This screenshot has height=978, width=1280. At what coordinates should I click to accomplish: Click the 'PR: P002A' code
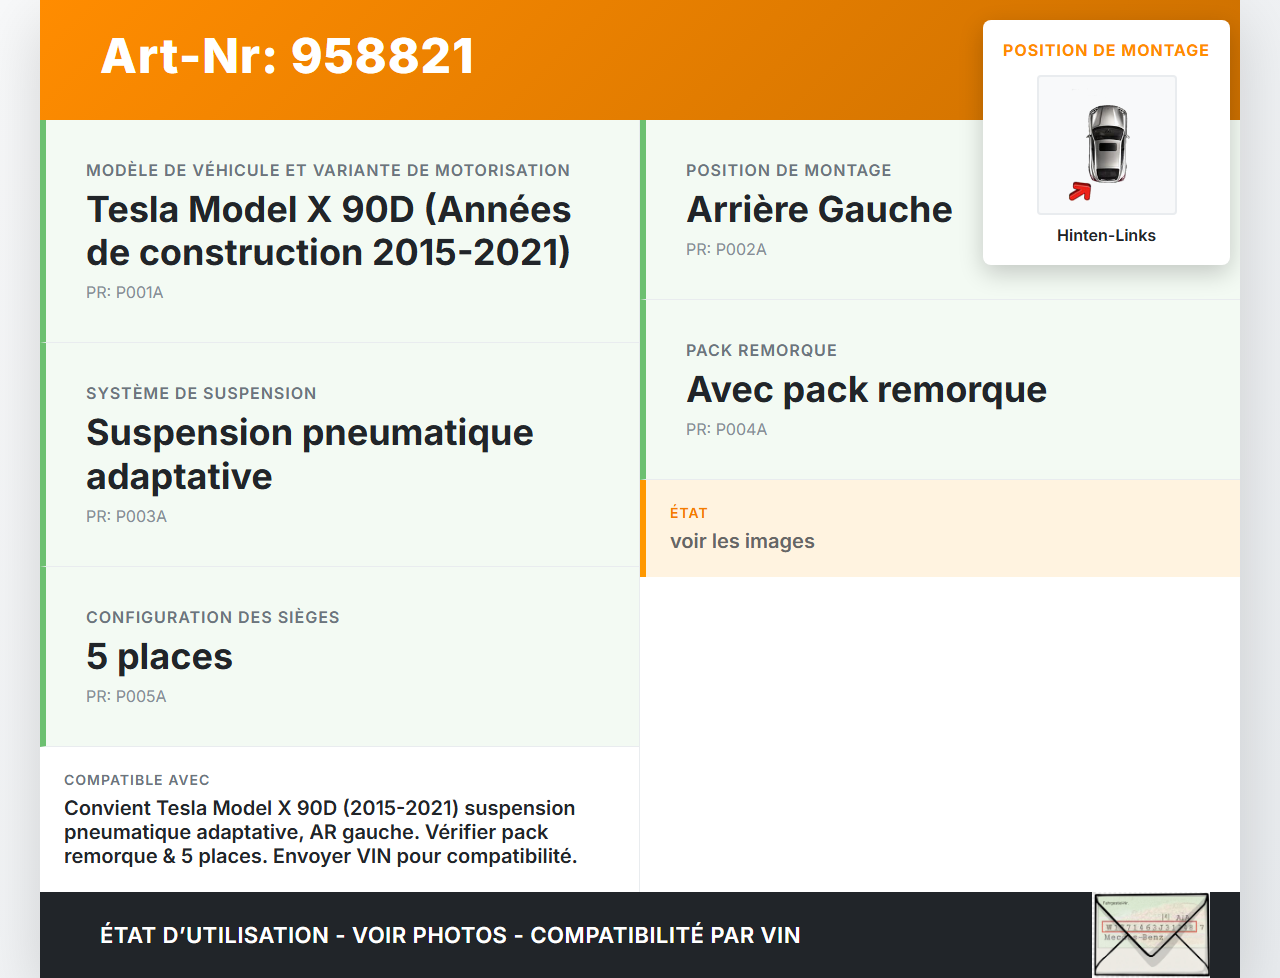click(726, 249)
